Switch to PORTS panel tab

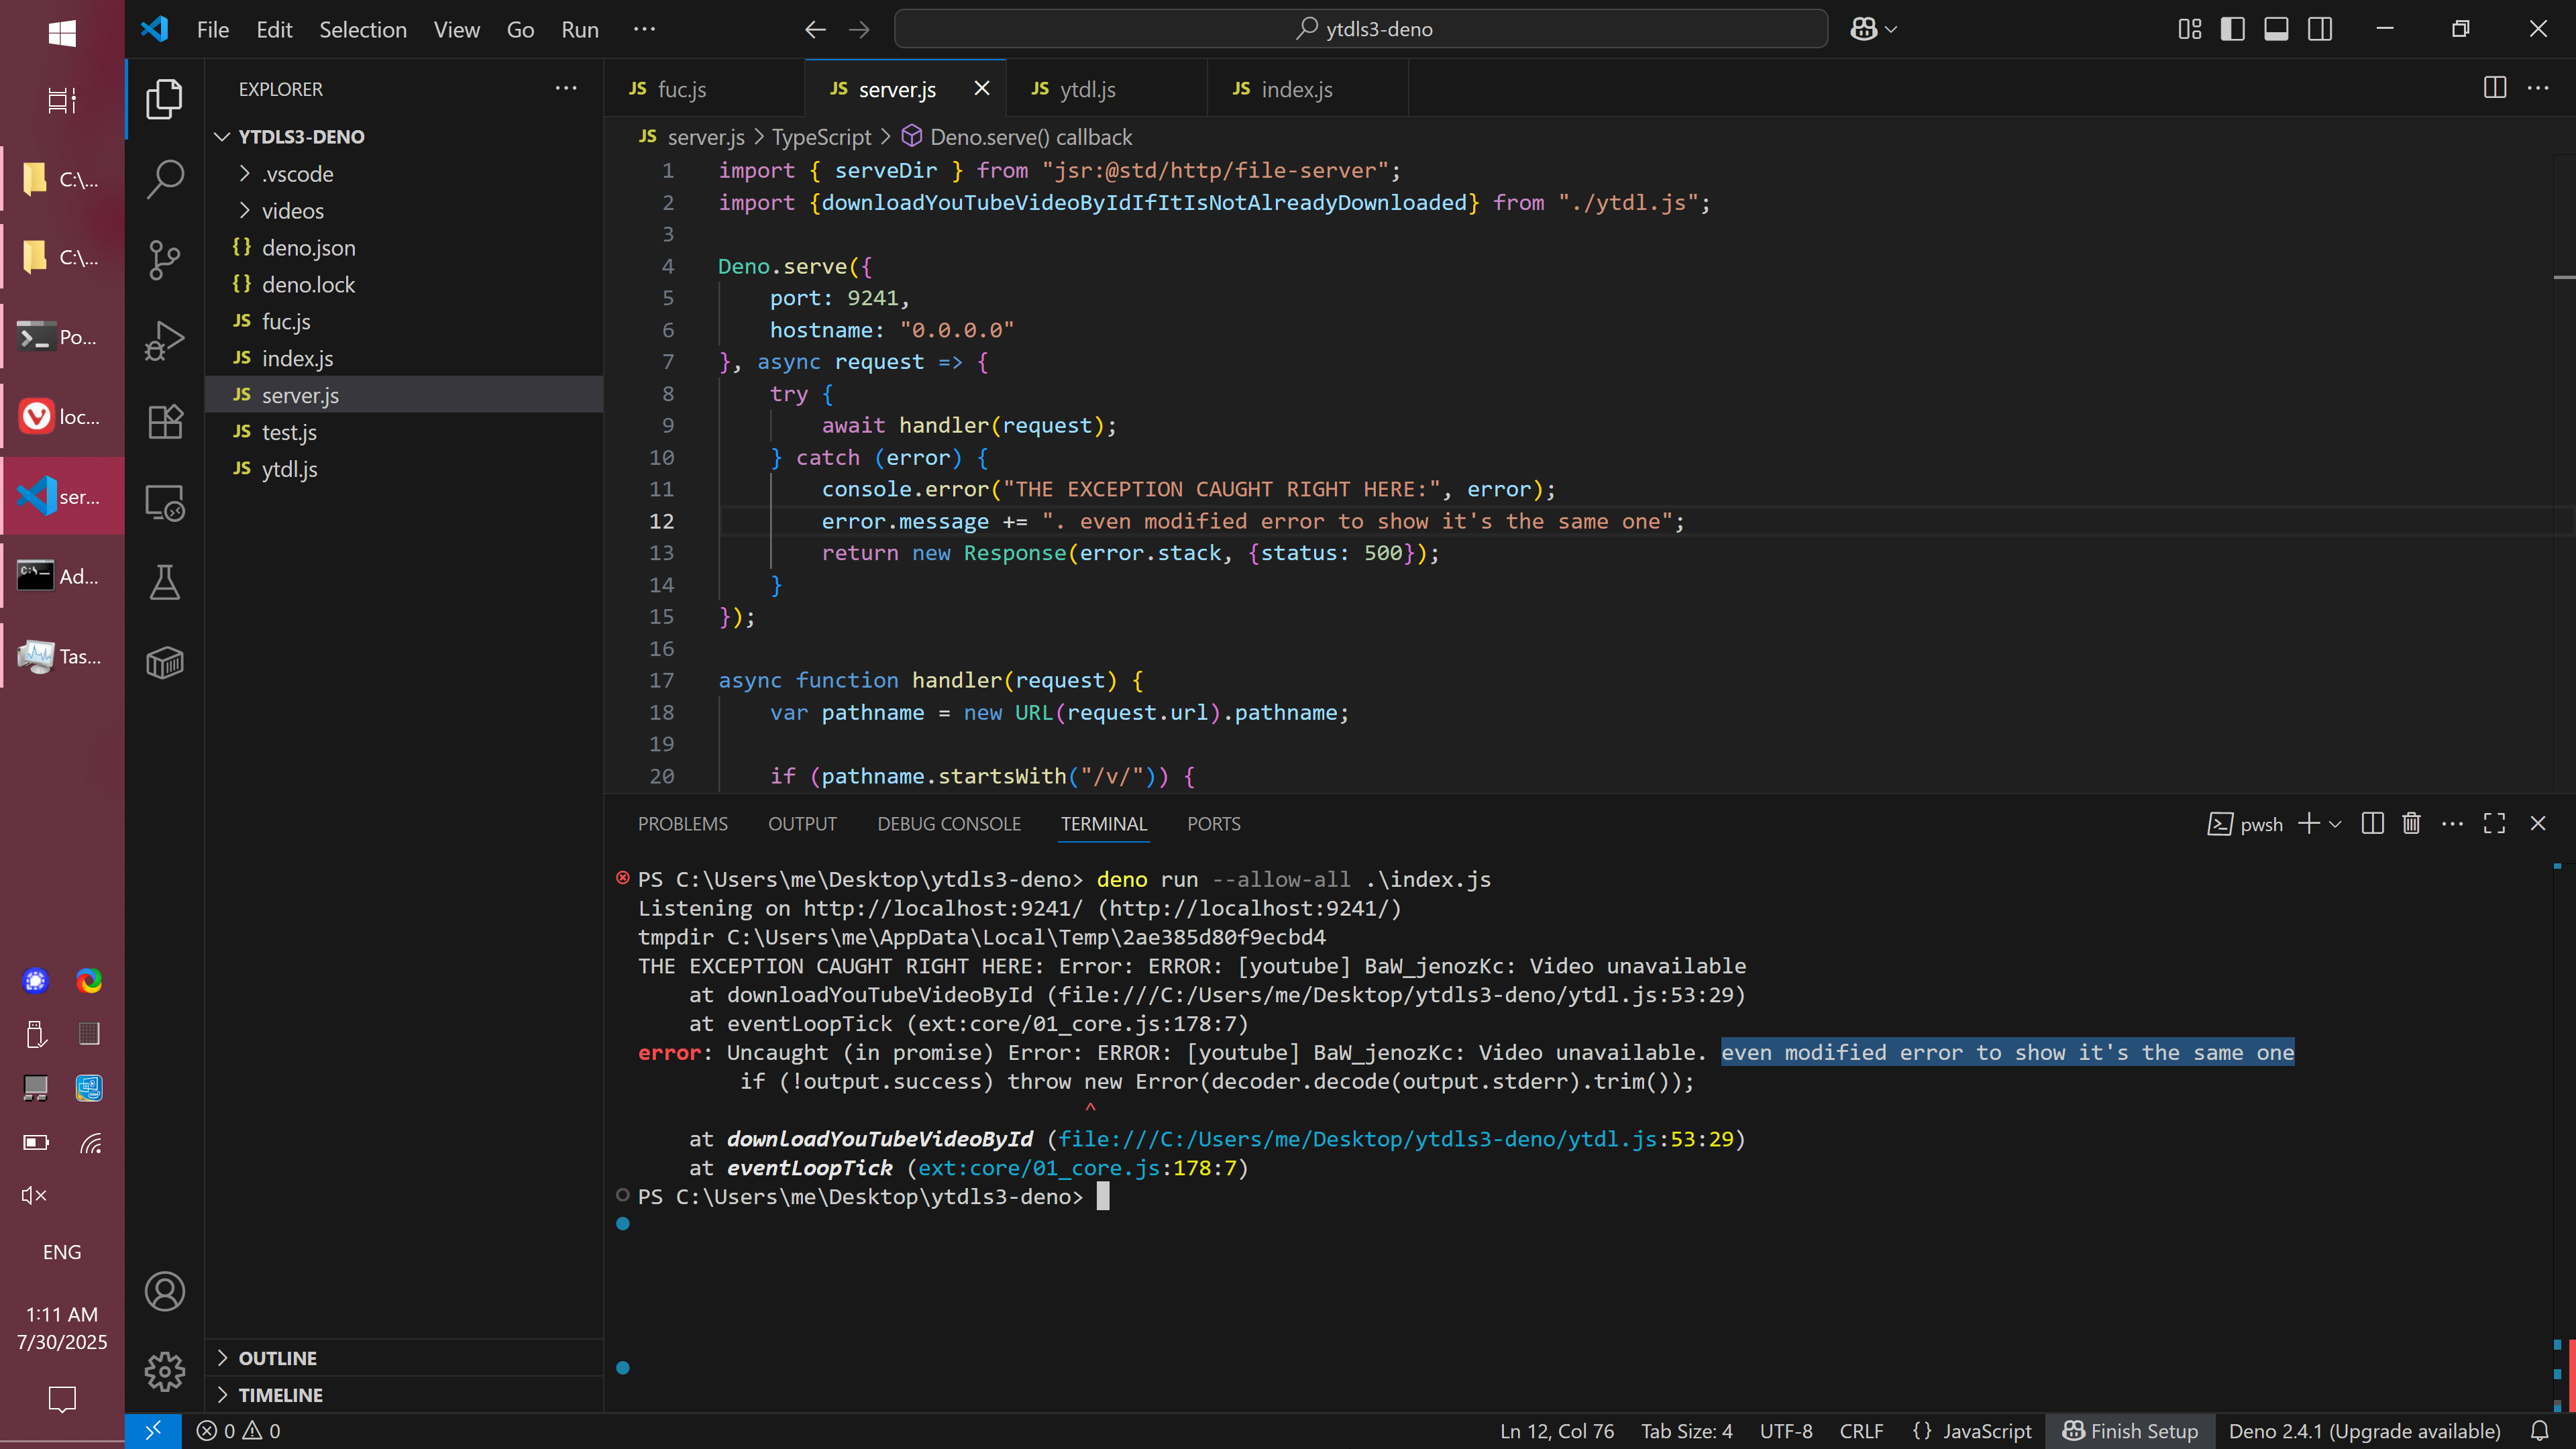pos(1214,823)
